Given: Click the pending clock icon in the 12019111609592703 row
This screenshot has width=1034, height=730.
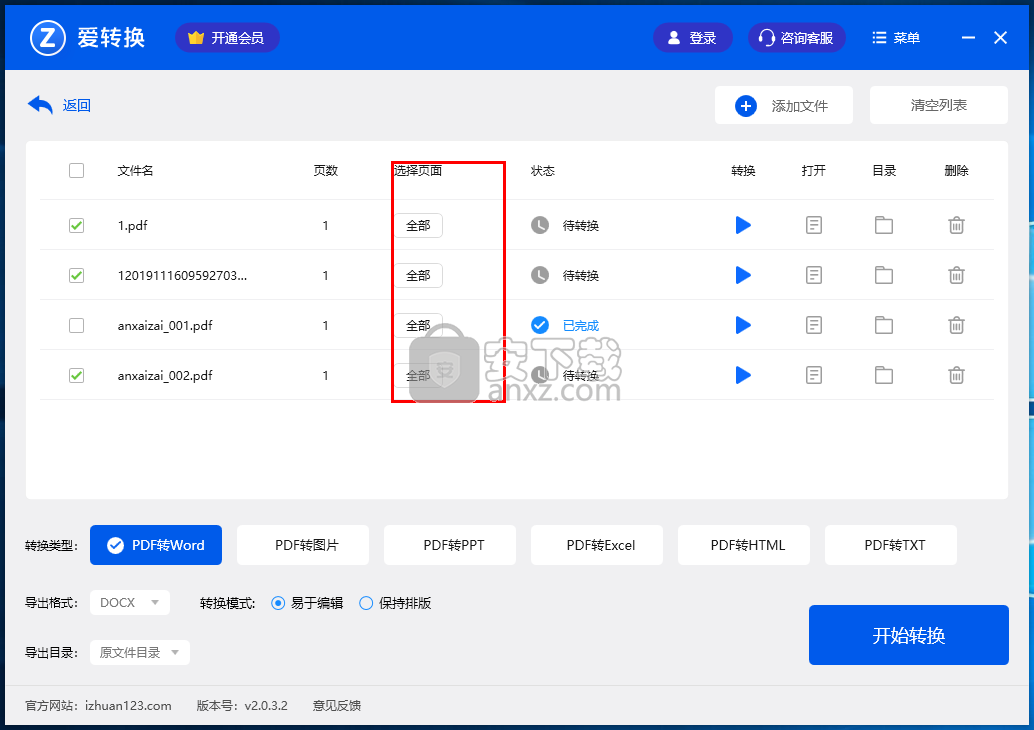Looking at the screenshot, I should pyautogui.click(x=540, y=276).
